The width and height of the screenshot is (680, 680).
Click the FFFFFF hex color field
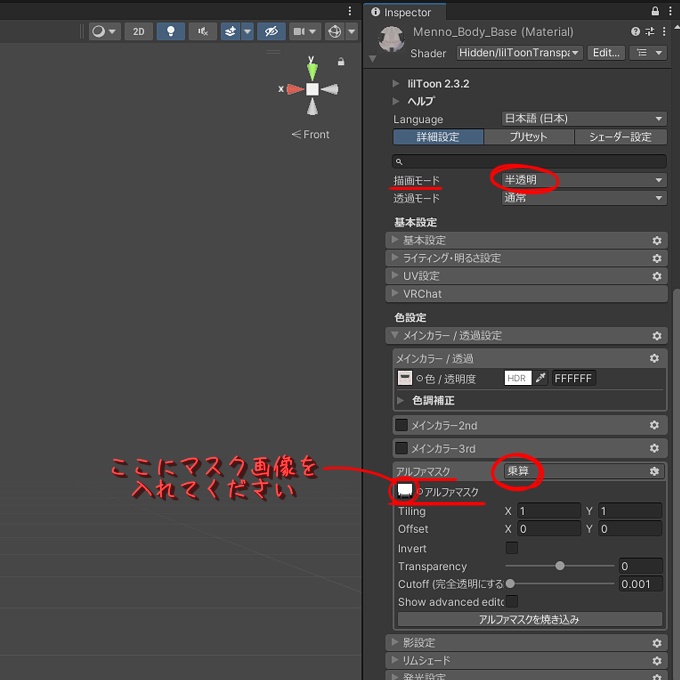[x=573, y=378]
